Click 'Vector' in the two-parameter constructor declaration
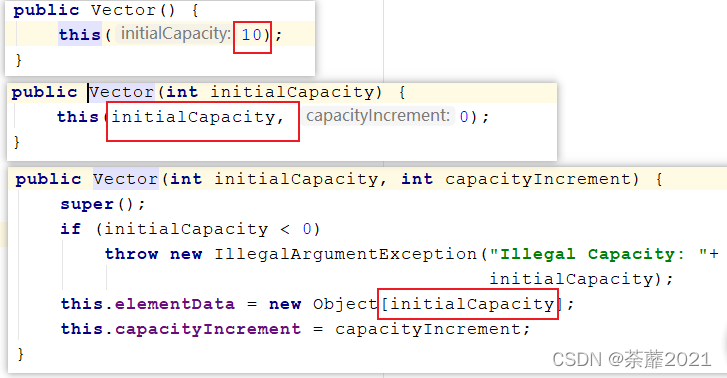 pyautogui.click(x=126, y=179)
